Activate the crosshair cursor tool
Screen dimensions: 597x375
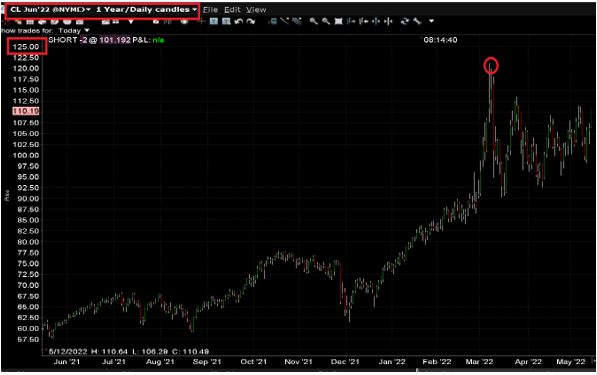click(201, 21)
